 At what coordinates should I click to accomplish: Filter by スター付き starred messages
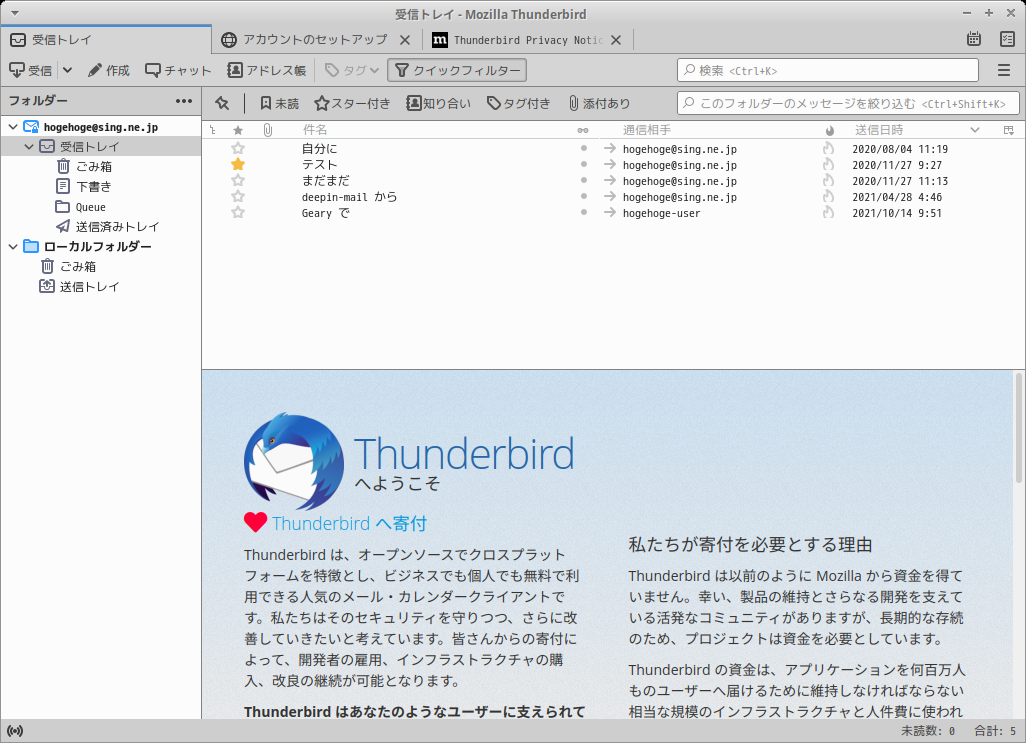pos(352,103)
